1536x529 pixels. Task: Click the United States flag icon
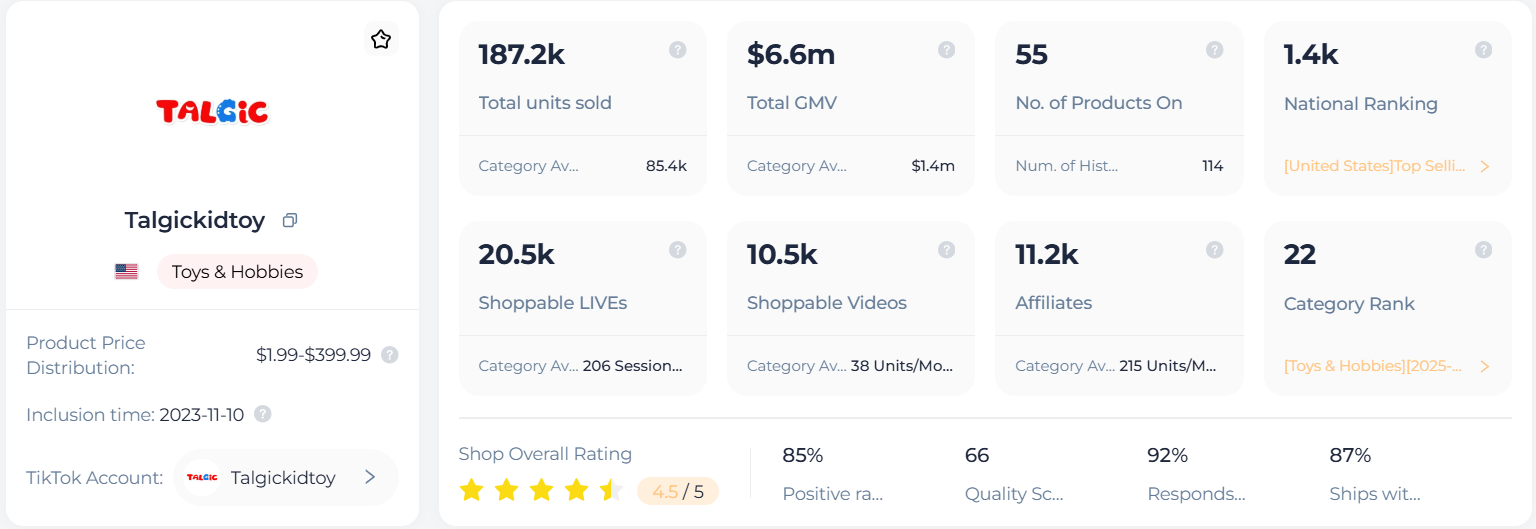click(126, 272)
